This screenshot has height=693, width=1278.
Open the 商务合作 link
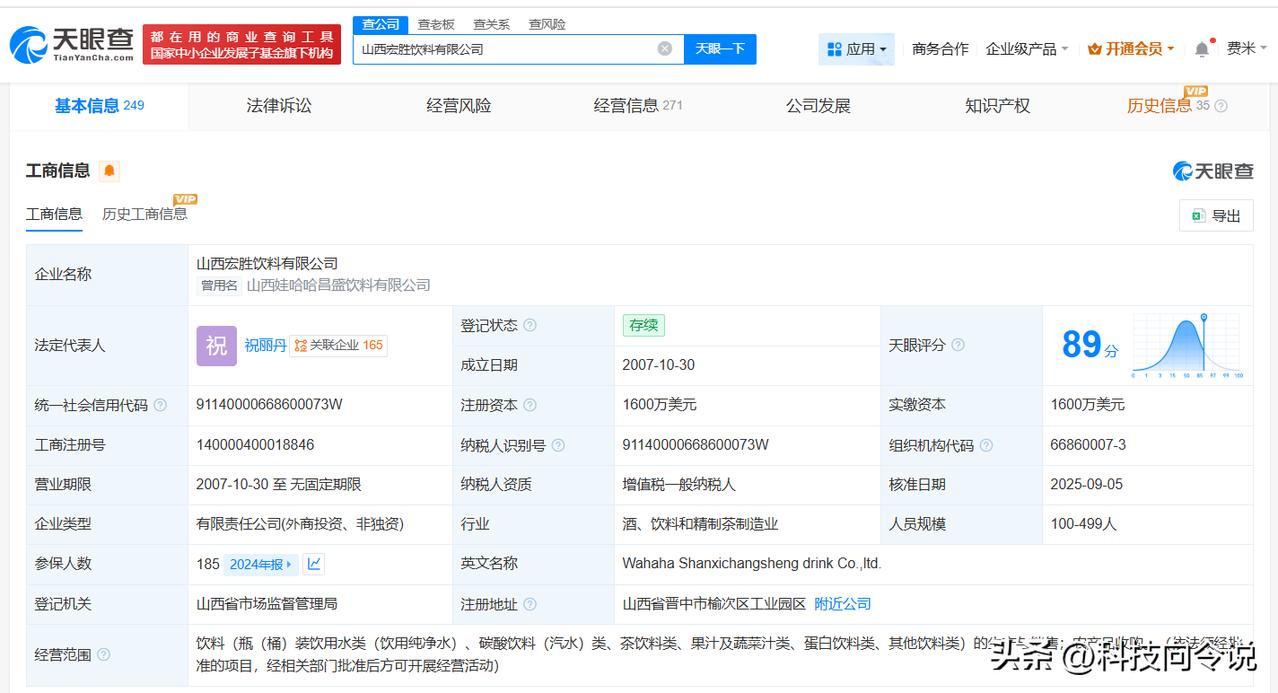pos(940,49)
